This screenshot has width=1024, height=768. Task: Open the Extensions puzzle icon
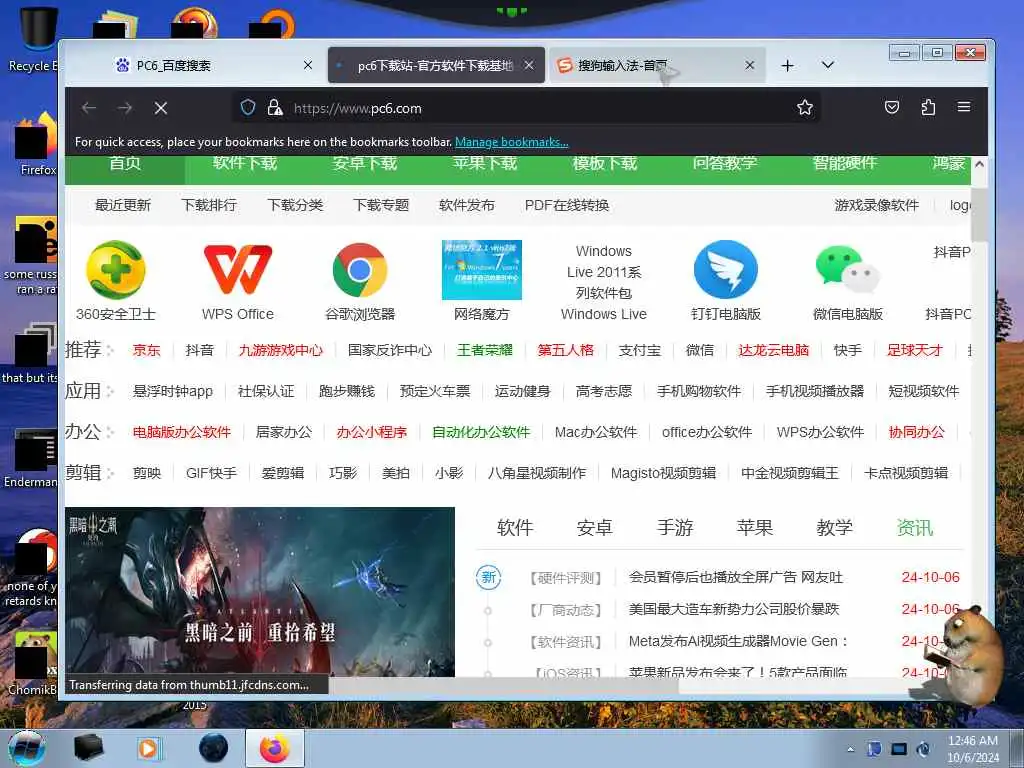tap(928, 107)
